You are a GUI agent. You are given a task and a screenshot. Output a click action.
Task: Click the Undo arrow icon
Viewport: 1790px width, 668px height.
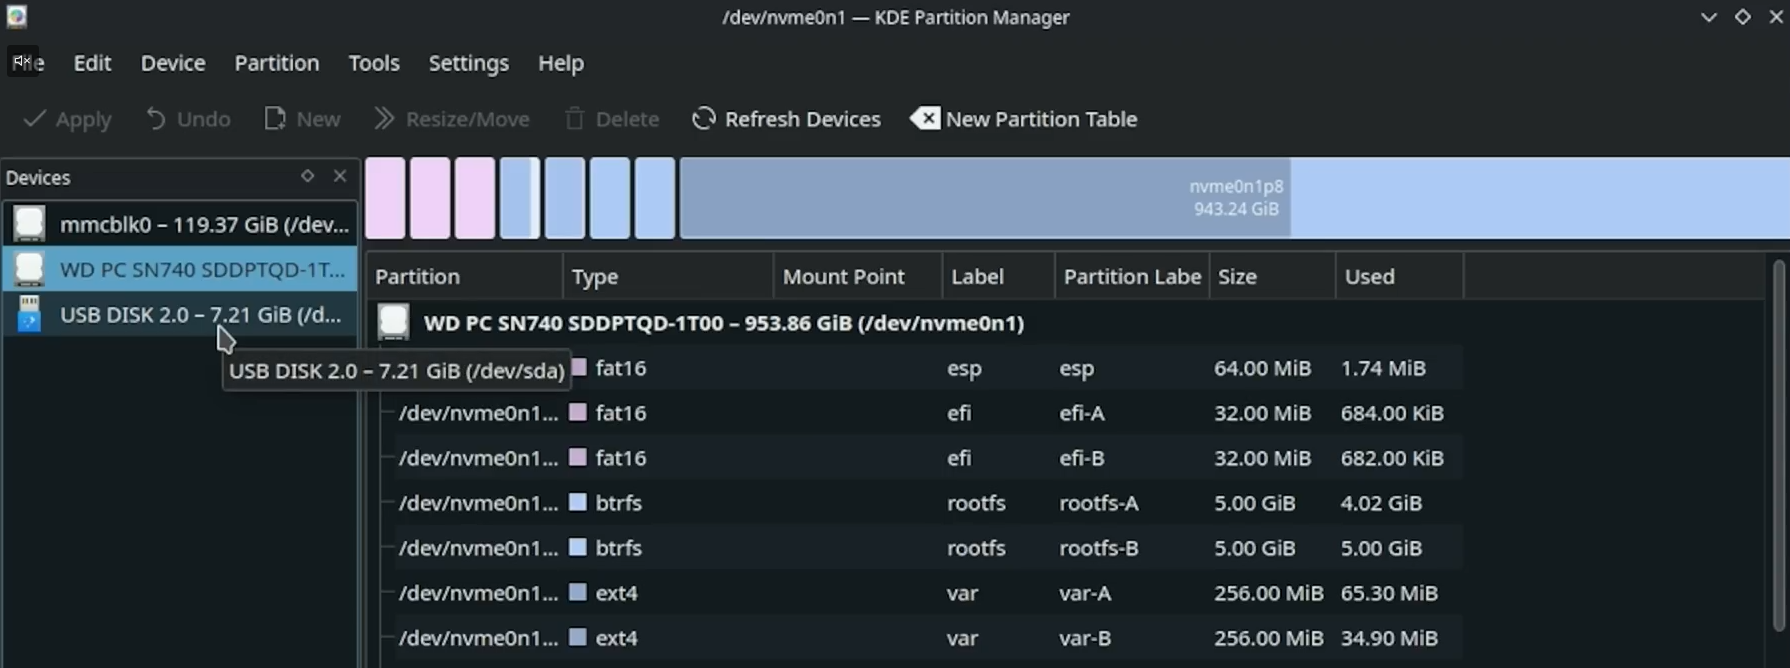point(156,119)
